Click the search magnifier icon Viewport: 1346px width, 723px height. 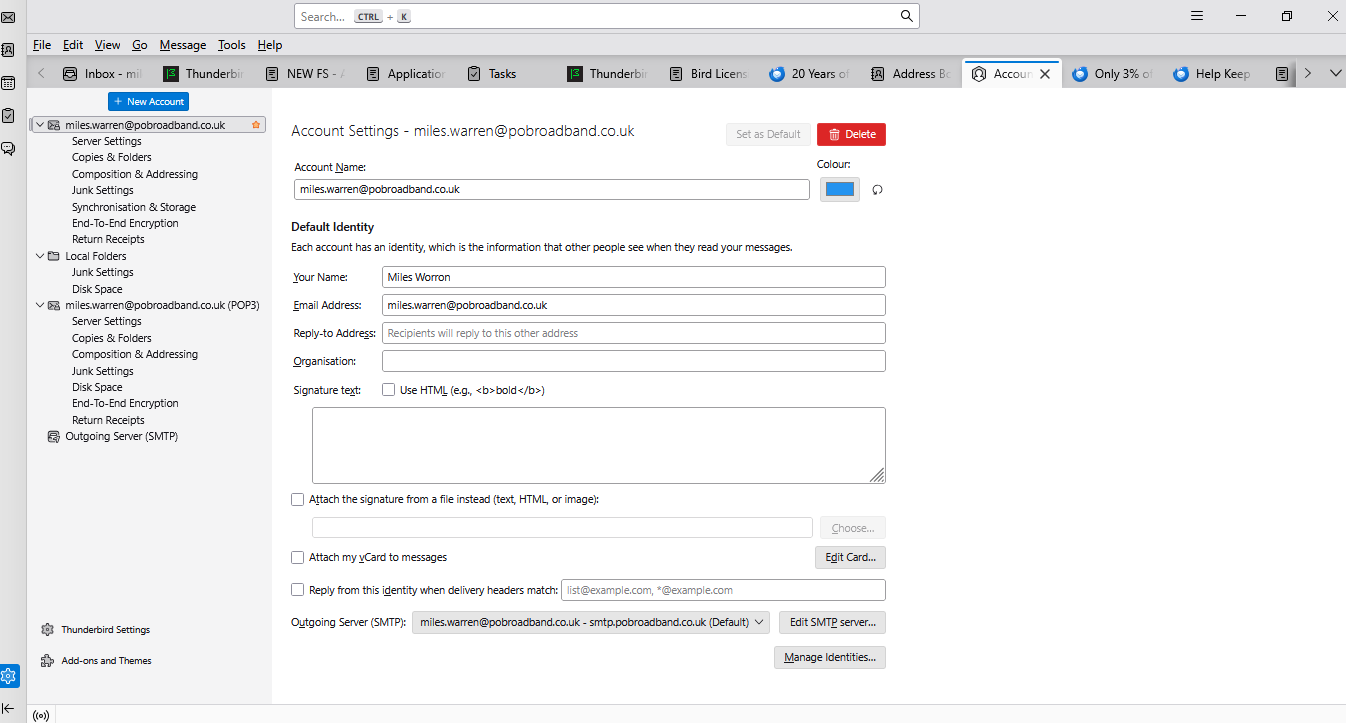pyautogui.click(x=906, y=16)
